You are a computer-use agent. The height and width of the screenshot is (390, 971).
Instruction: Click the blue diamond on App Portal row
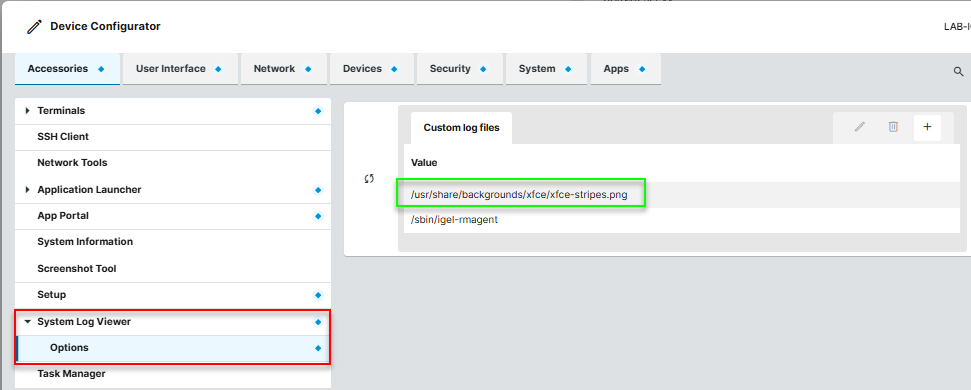coord(318,217)
